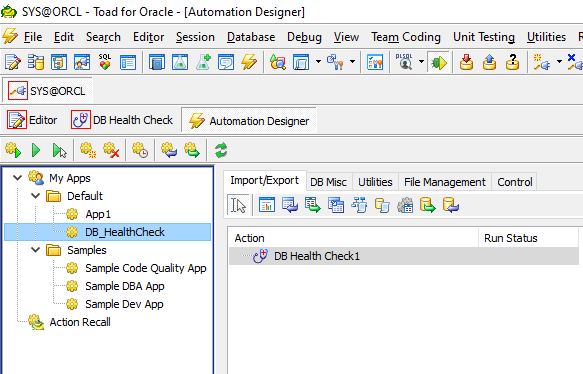This screenshot has height=374, width=583.
Task: Open dropdown arrow beside PL/SQL profiler icon
Action: tap(421, 61)
